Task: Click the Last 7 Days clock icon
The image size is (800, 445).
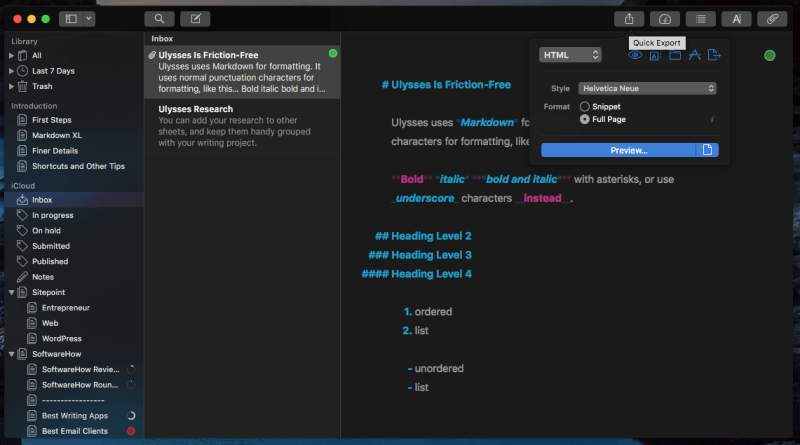Action: (x=22, y=71)
